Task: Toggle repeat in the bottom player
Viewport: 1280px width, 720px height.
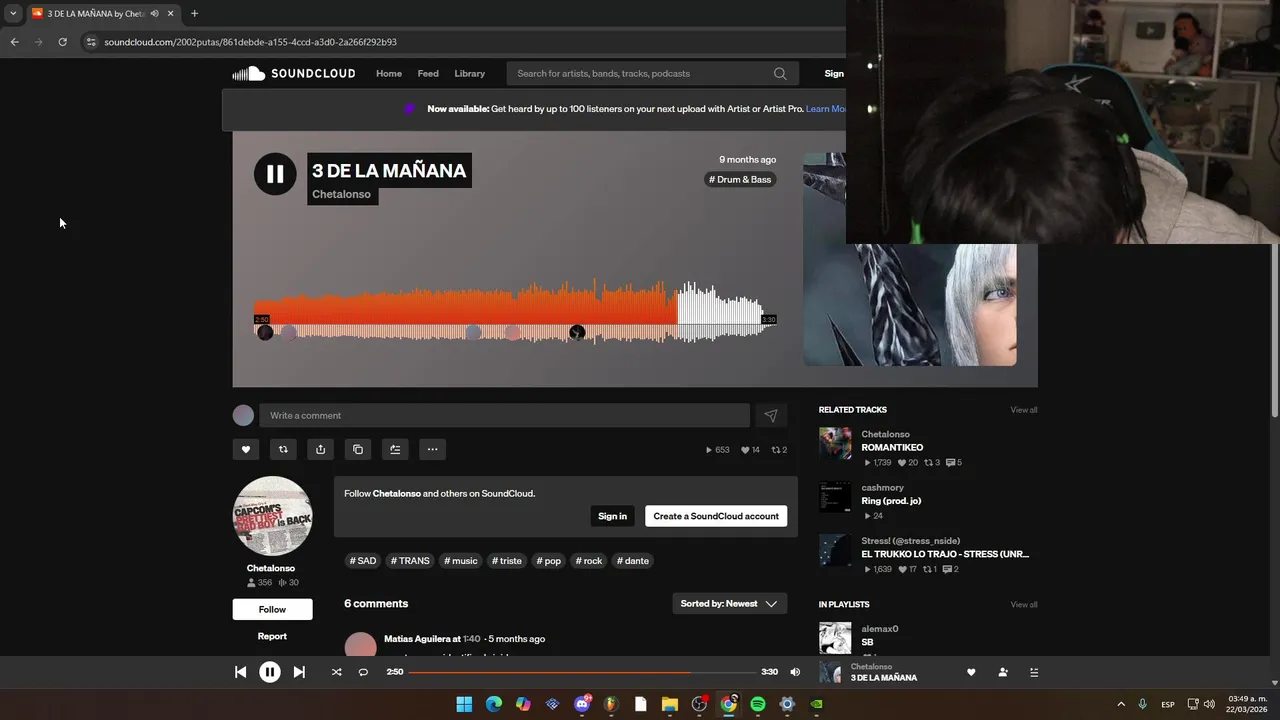Action: point(363,672)
